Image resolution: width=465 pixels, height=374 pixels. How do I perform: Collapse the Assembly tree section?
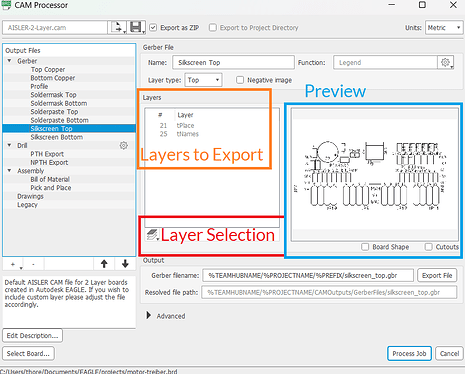click(10, 171)
